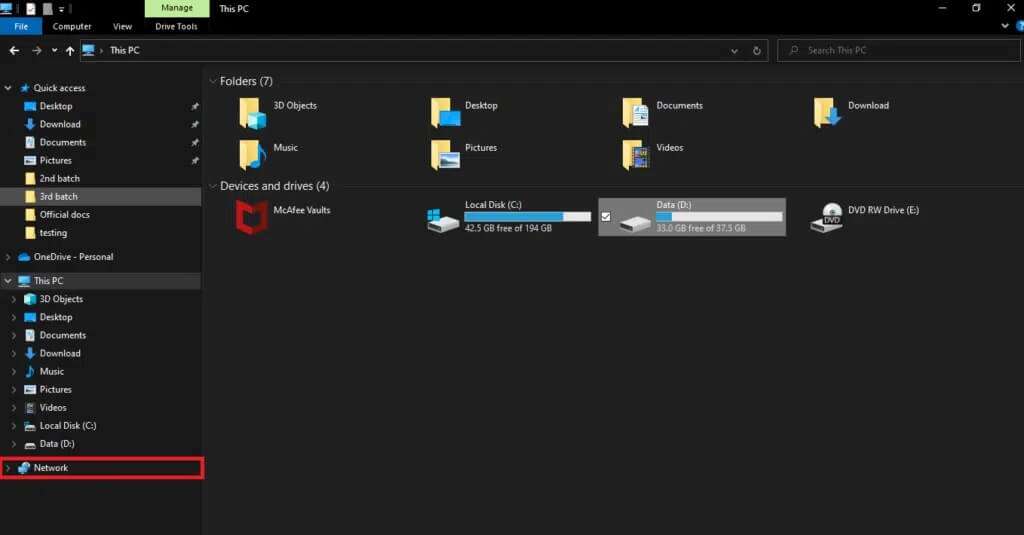Screen dimensions: 1024x535
Task: Collapse the Folders (7) group
Action: click(x=212, y=81)
